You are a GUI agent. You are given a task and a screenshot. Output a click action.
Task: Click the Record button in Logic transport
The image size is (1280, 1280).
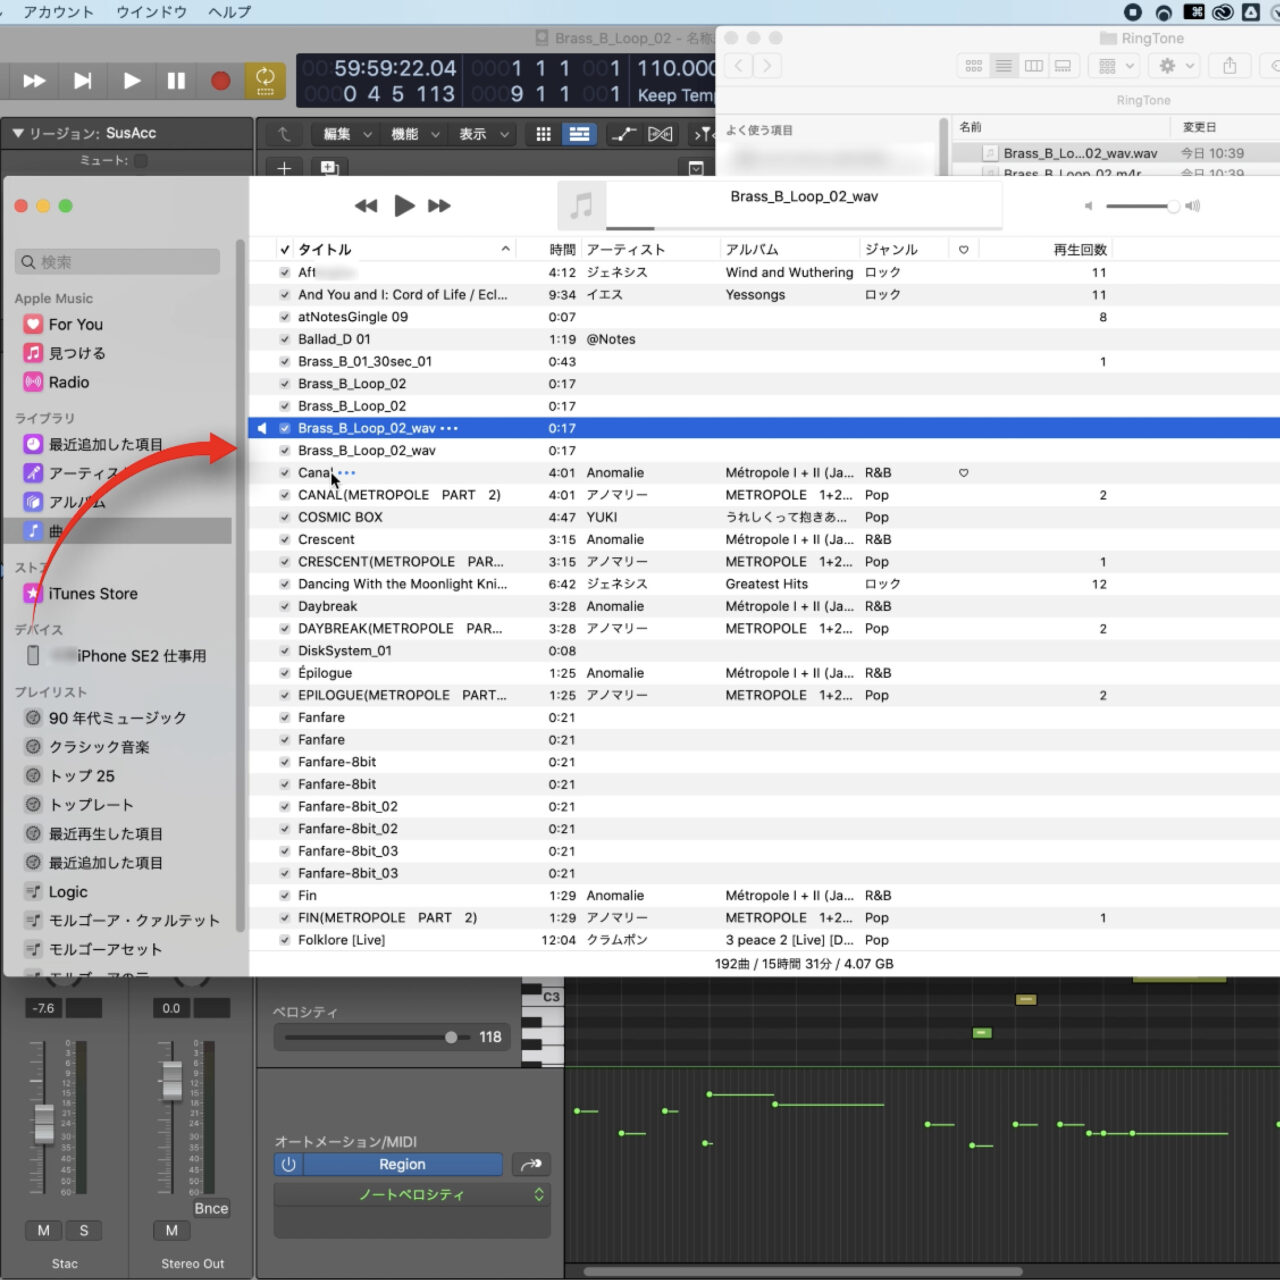click(x=220, y=81)
